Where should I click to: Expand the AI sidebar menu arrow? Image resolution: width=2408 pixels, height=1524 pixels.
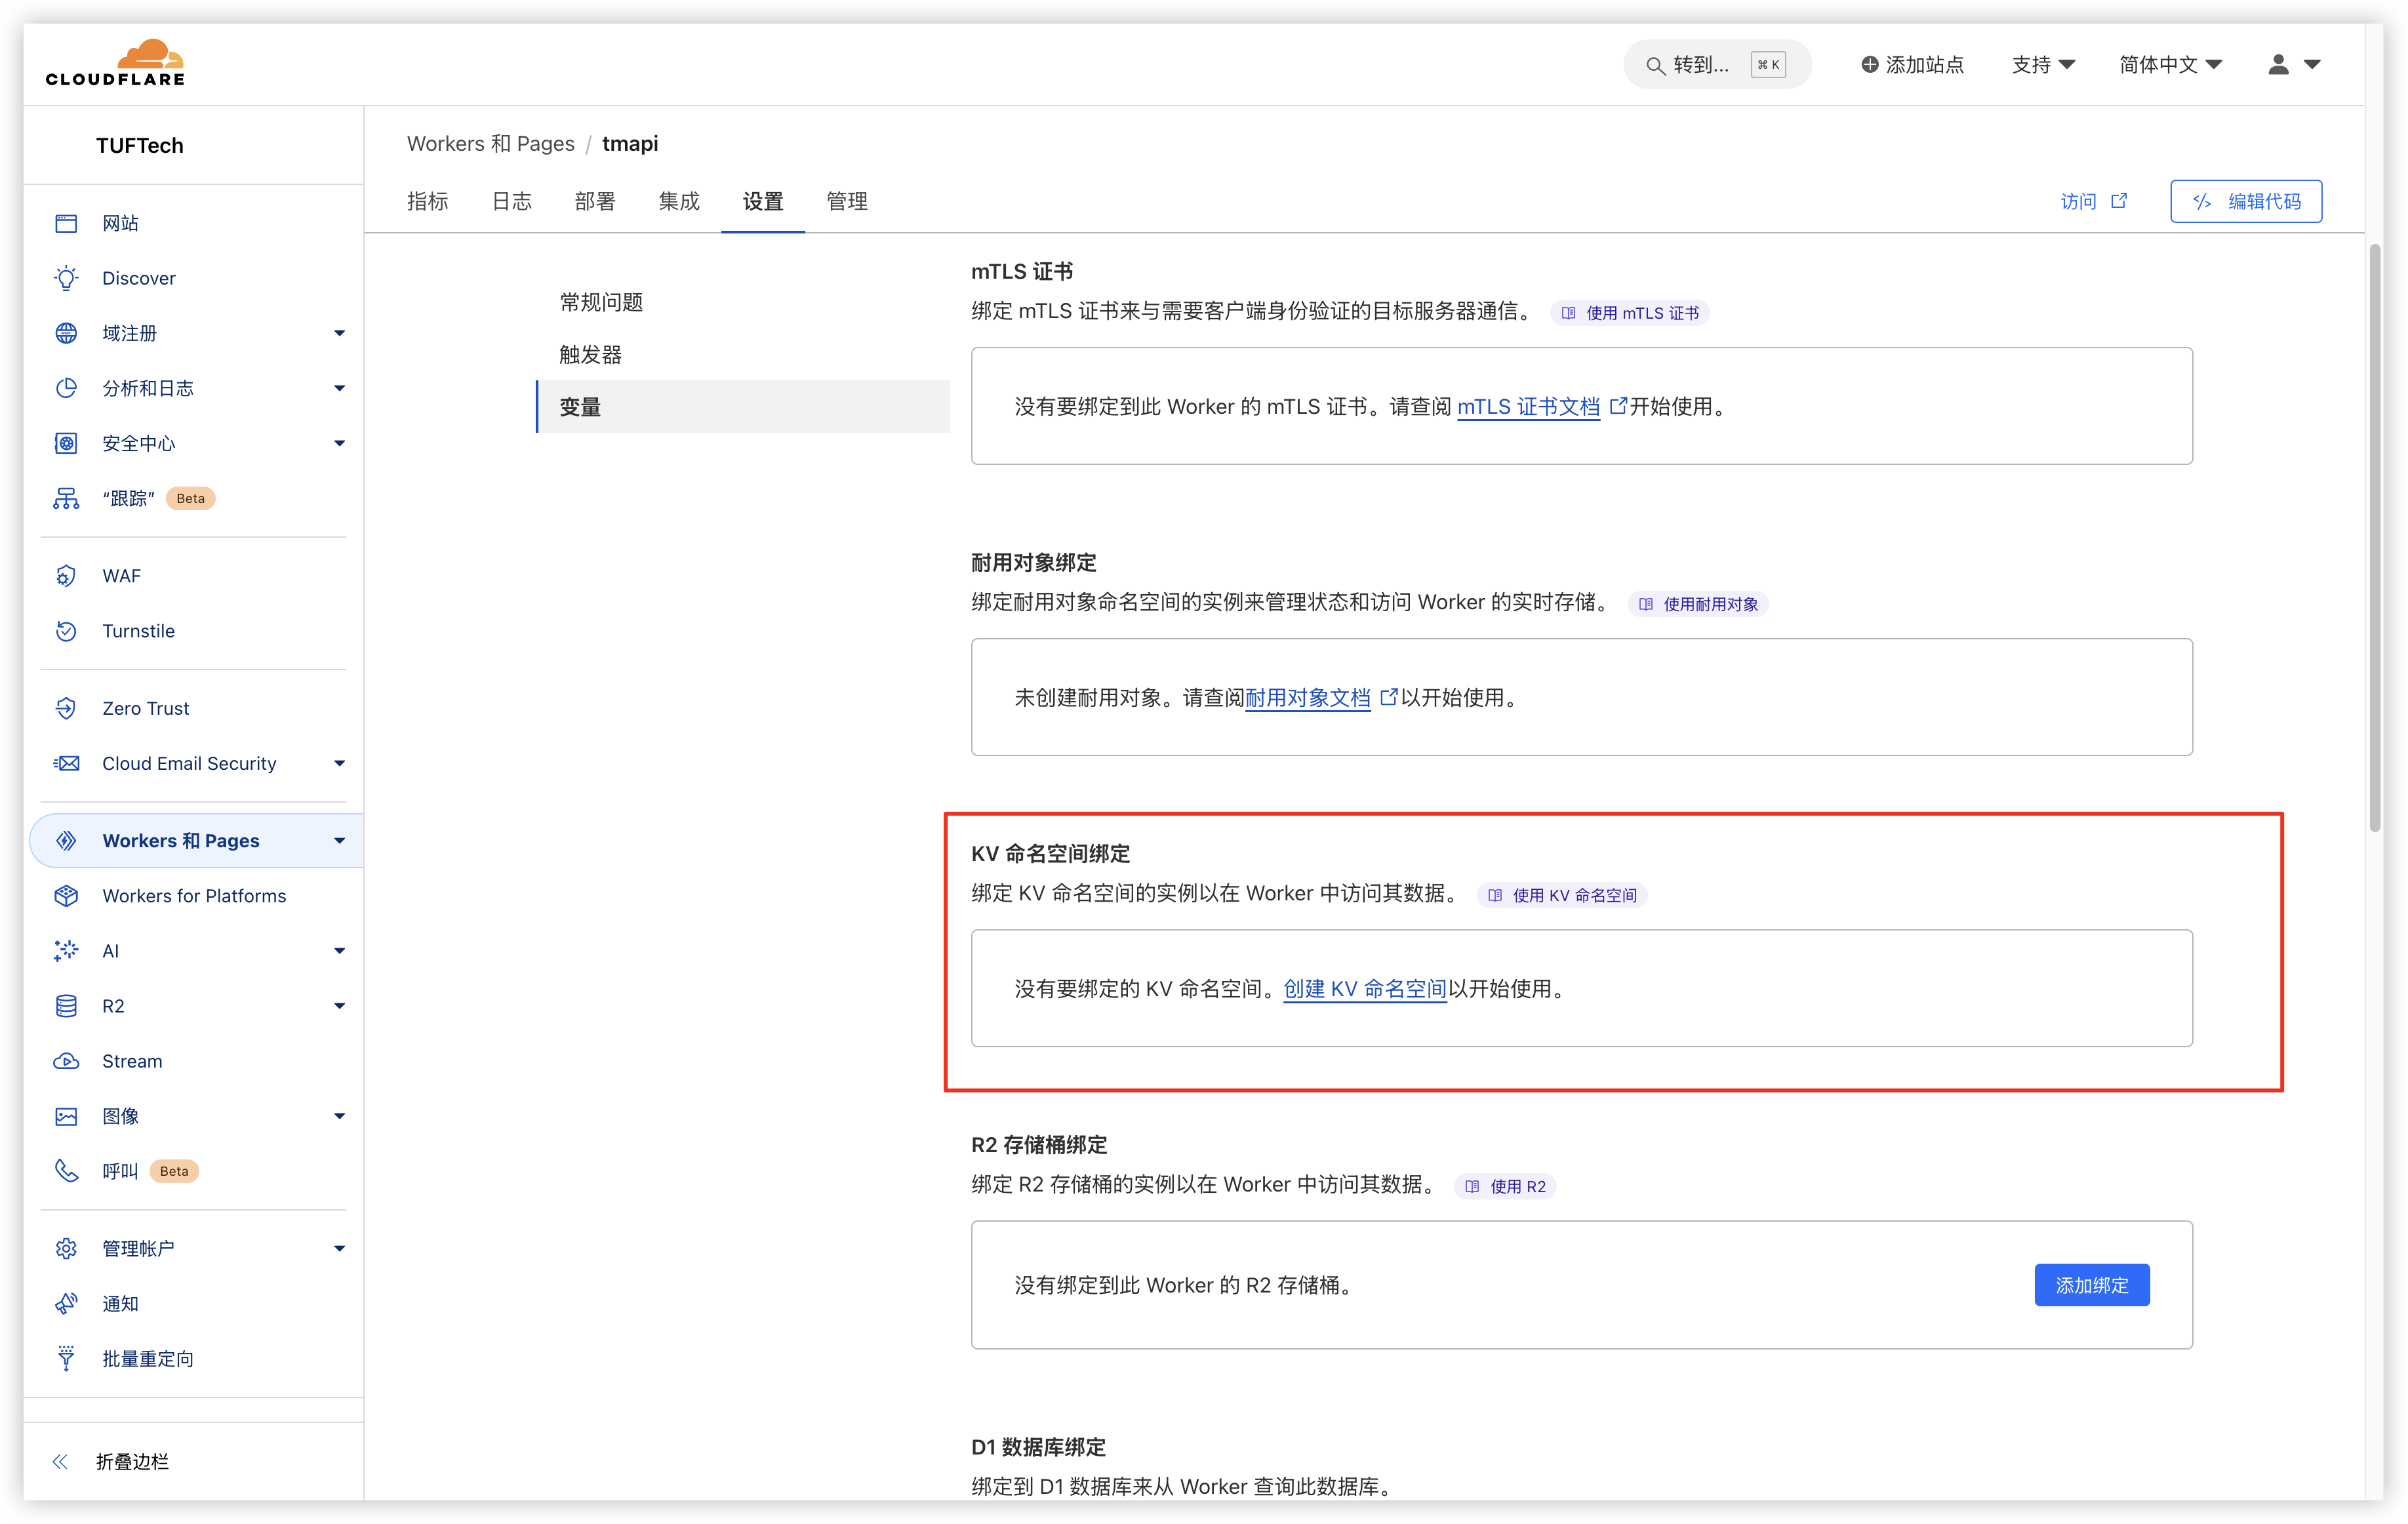click(339, 951)
